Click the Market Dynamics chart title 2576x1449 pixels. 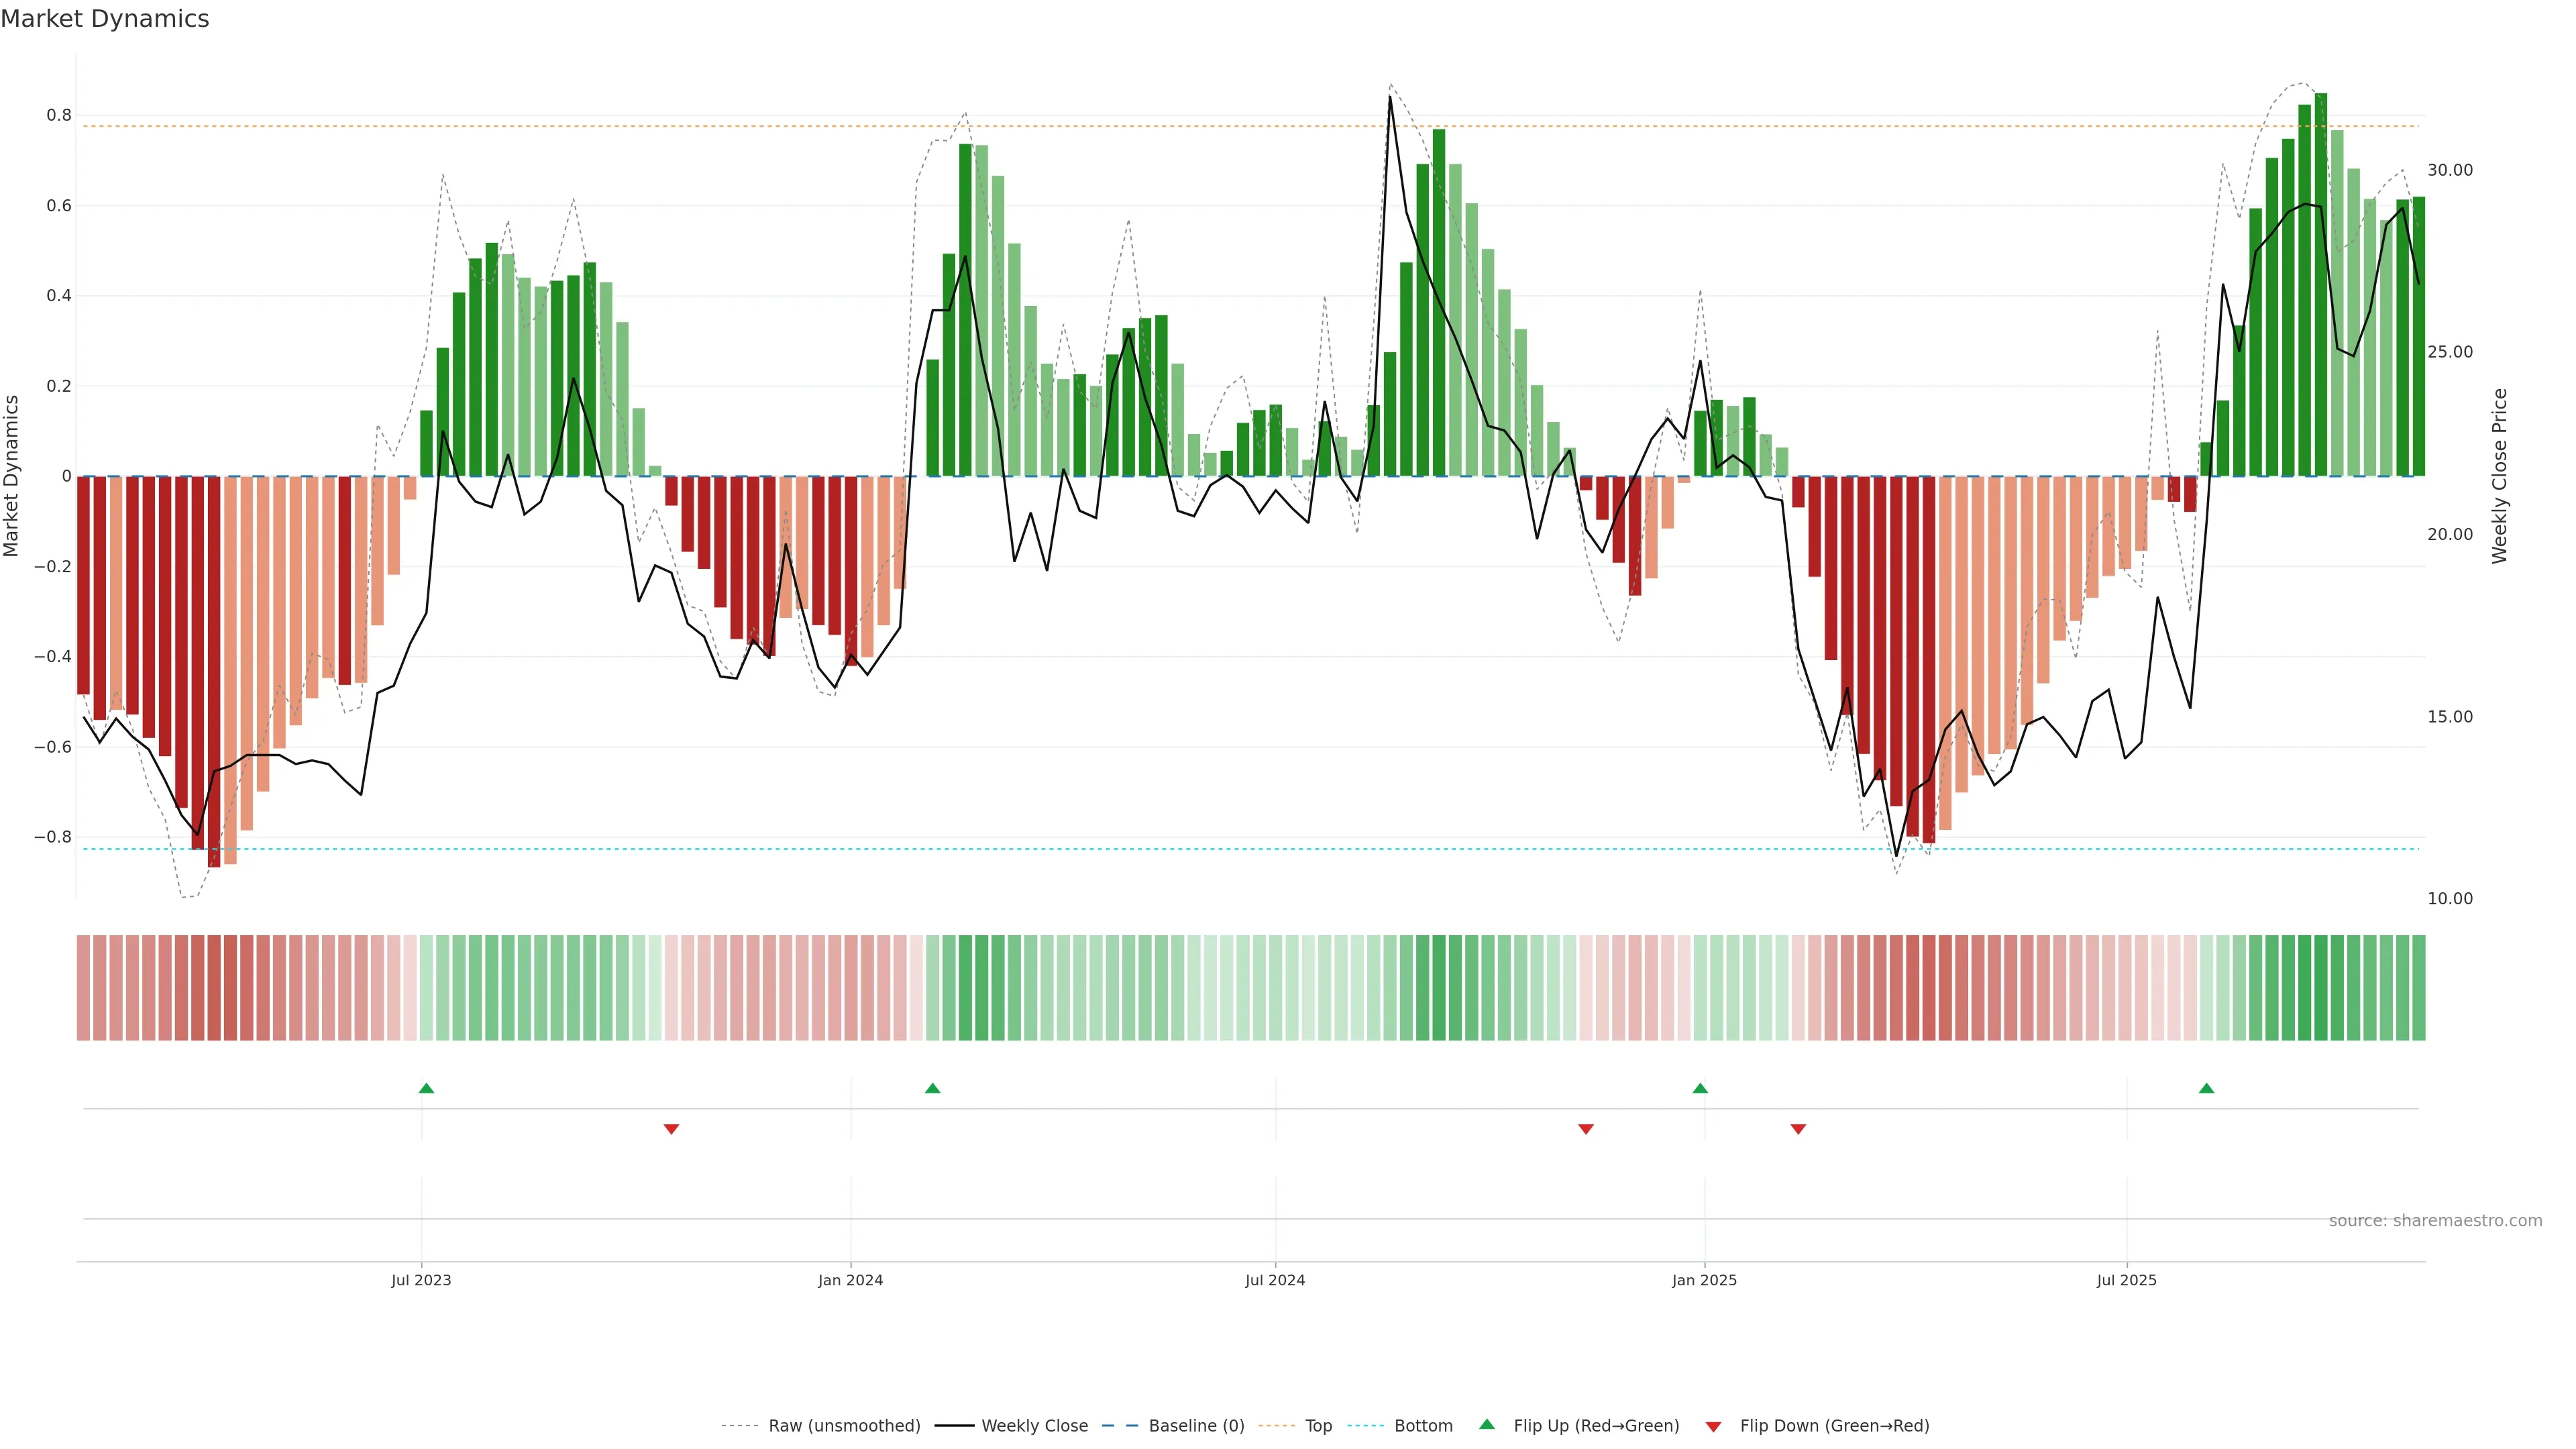[105, 19]
